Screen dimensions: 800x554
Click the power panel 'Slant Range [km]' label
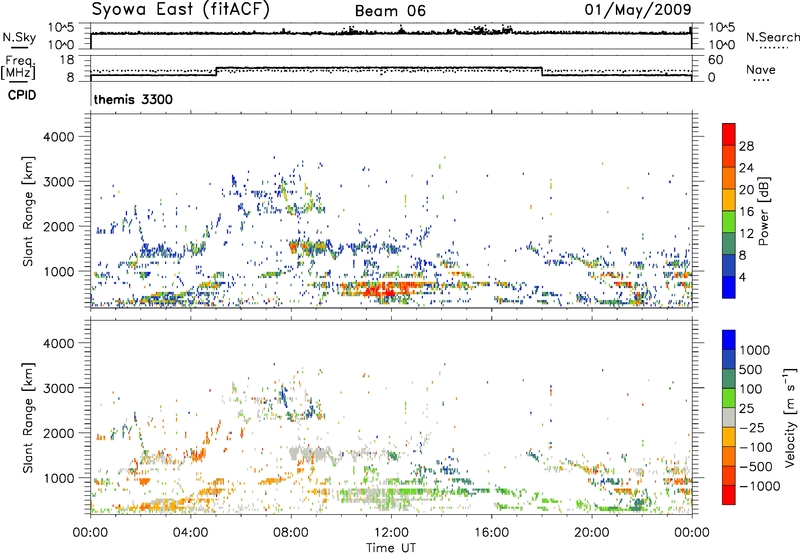pos(28,211)
